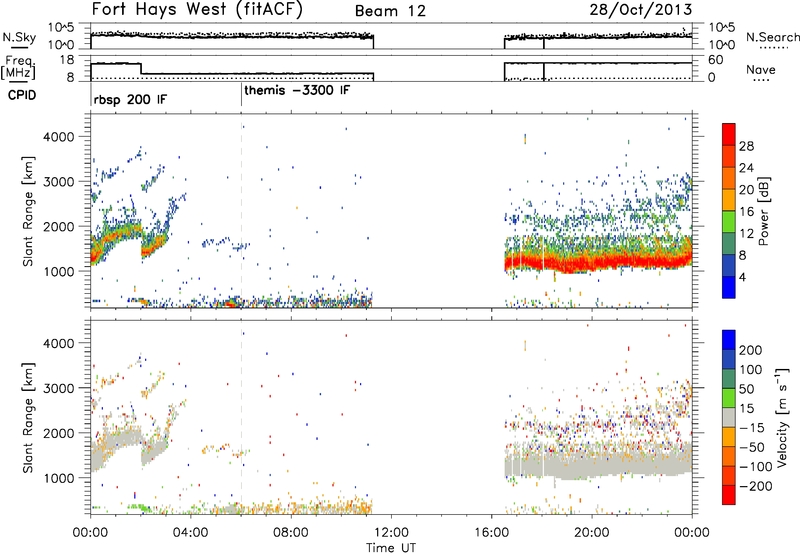Click the 'Beam 12' label
The height and width of the screenshot is (554, 800).
coord(390,11)
